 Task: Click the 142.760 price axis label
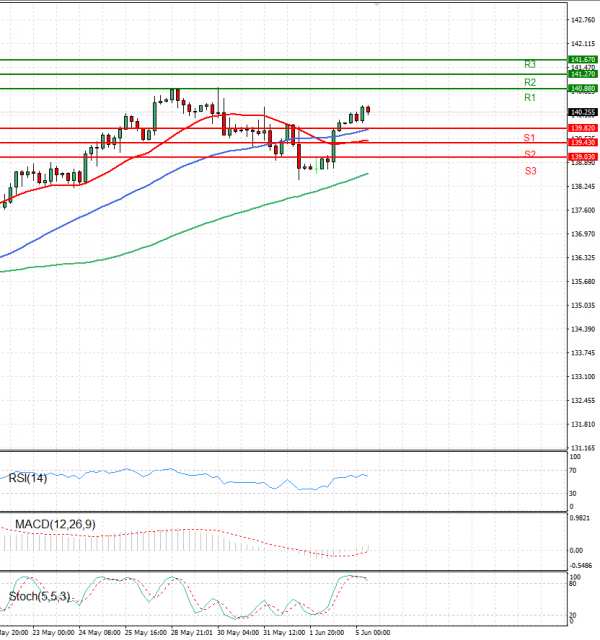click(584, 20)
